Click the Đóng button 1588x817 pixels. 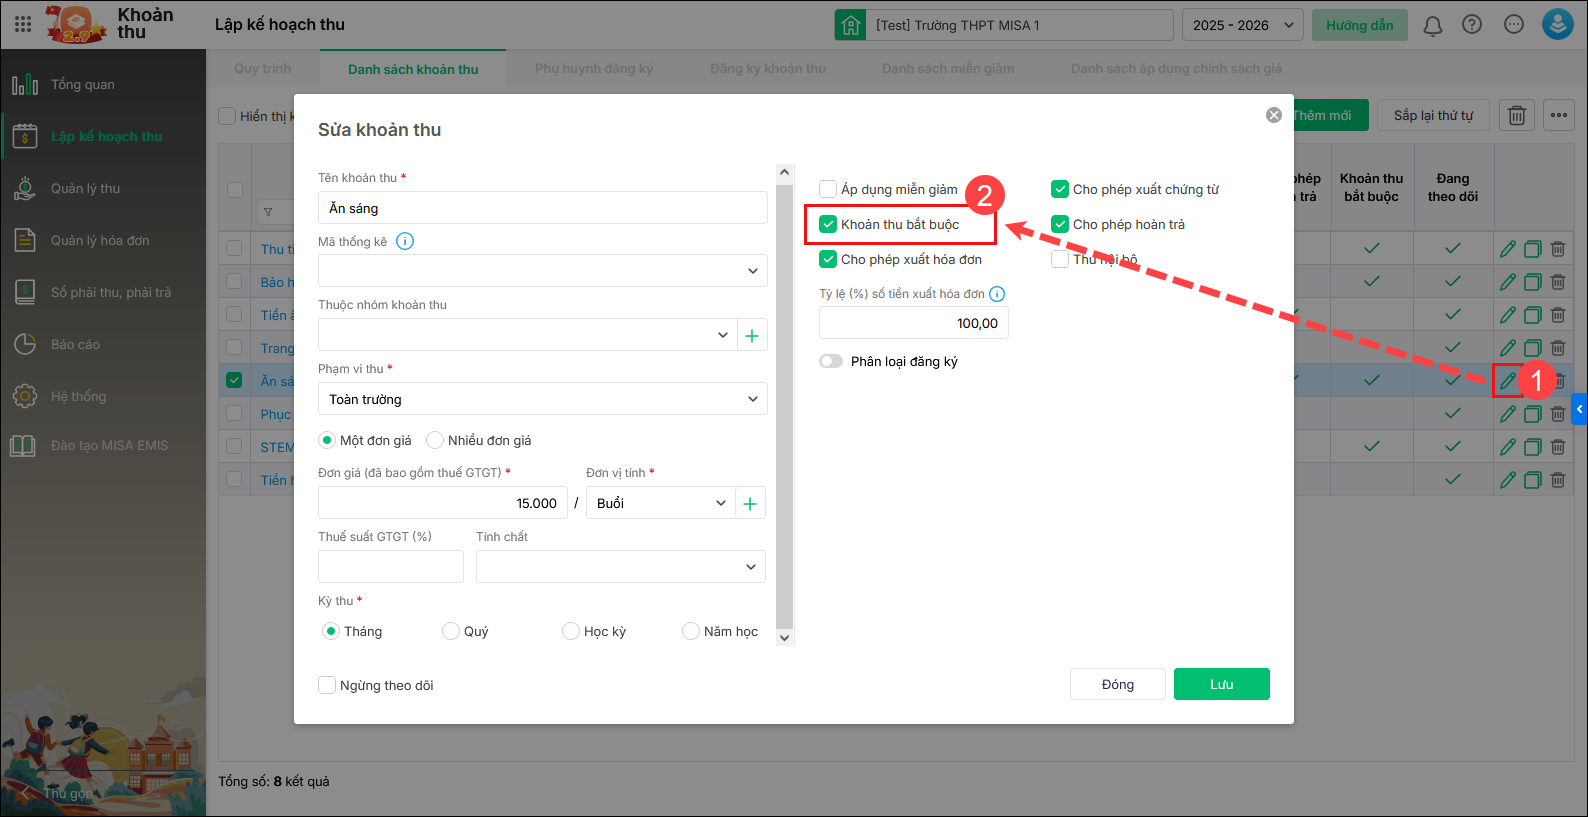tap(1117, 684)
